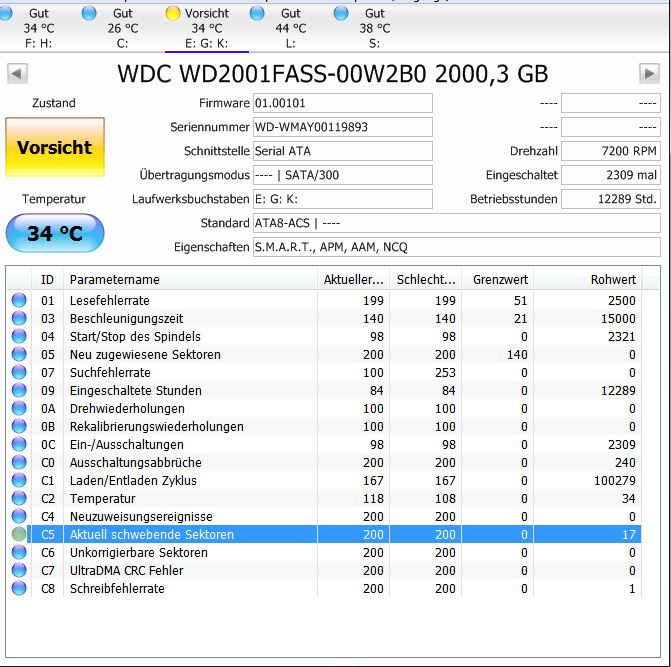Go to previous disk with left arrow

18,74
